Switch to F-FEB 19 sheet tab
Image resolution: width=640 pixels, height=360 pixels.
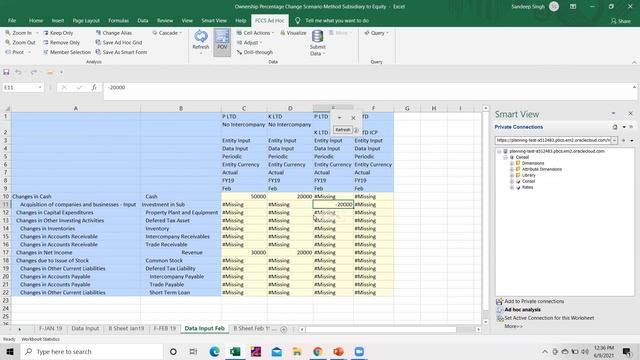pyautogui.click(x=164, y=328)
